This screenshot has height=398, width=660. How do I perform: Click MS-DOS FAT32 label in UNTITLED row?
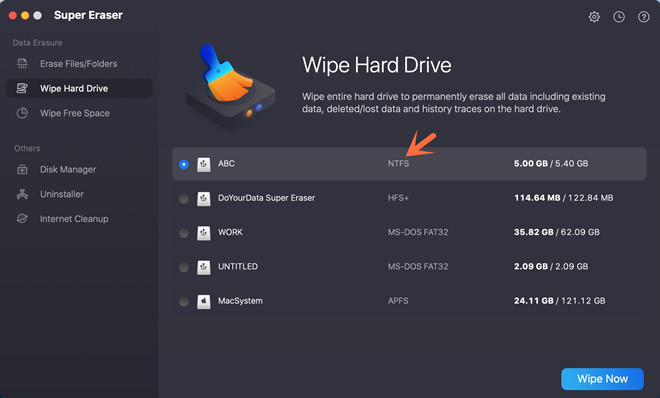coord(418,266)
